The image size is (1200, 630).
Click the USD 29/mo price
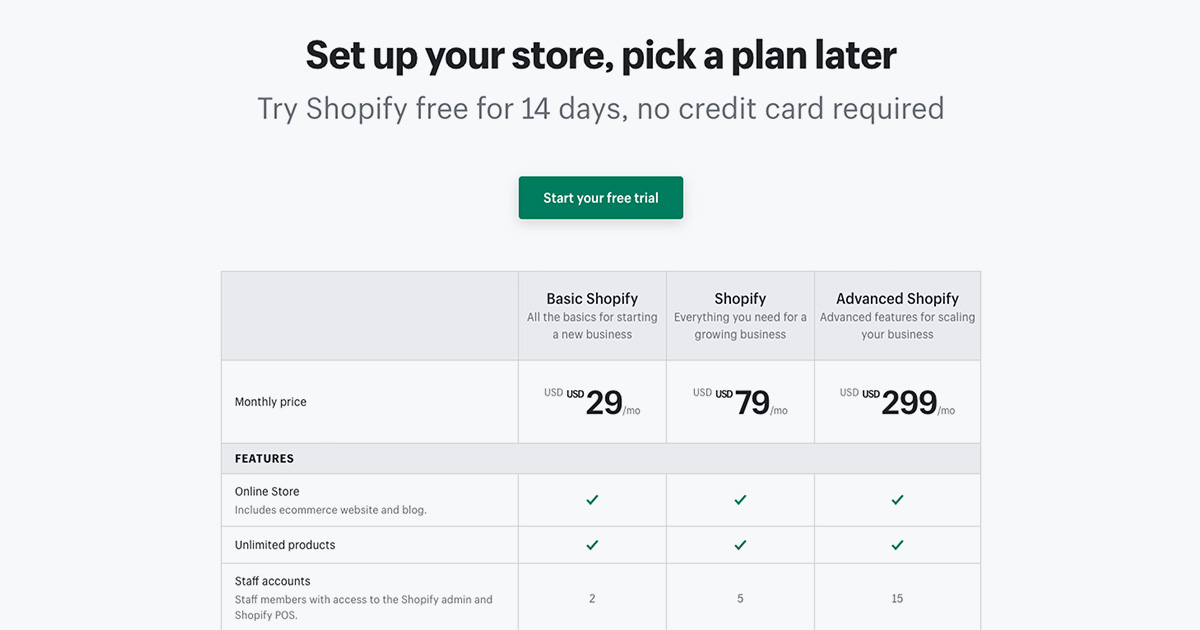(592, 402)
